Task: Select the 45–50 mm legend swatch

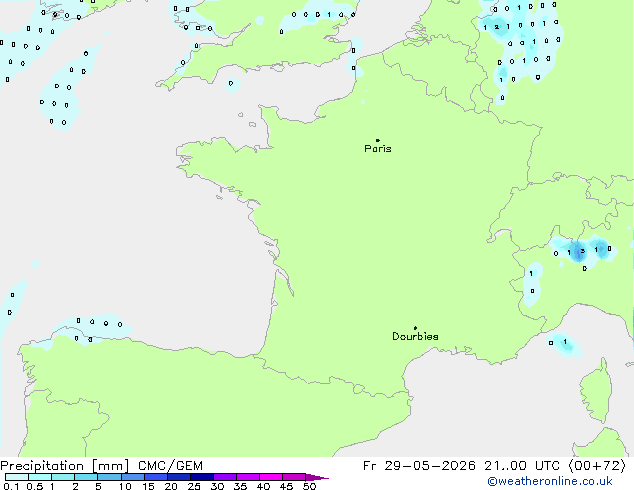Action: click(294, 477)
